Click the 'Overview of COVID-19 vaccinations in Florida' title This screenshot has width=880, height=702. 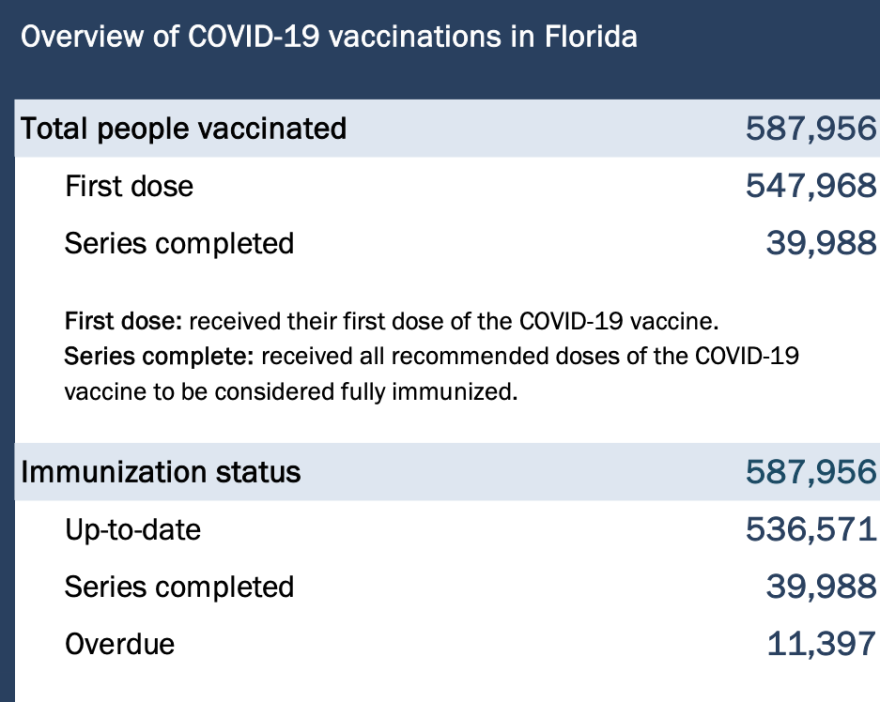329,38
